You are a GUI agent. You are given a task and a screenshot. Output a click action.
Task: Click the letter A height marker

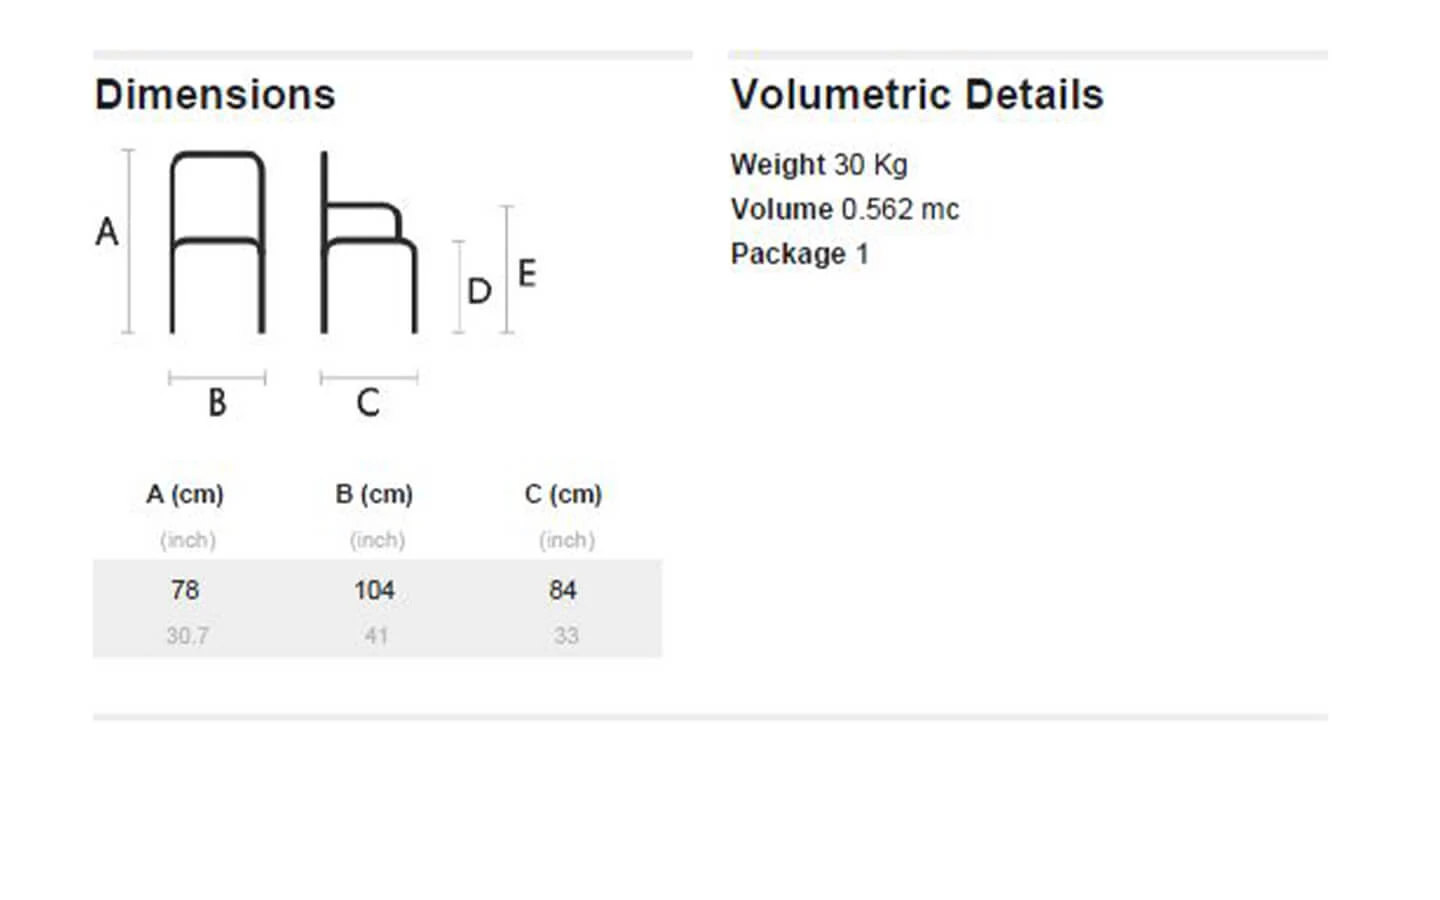(x=107, y=232)
